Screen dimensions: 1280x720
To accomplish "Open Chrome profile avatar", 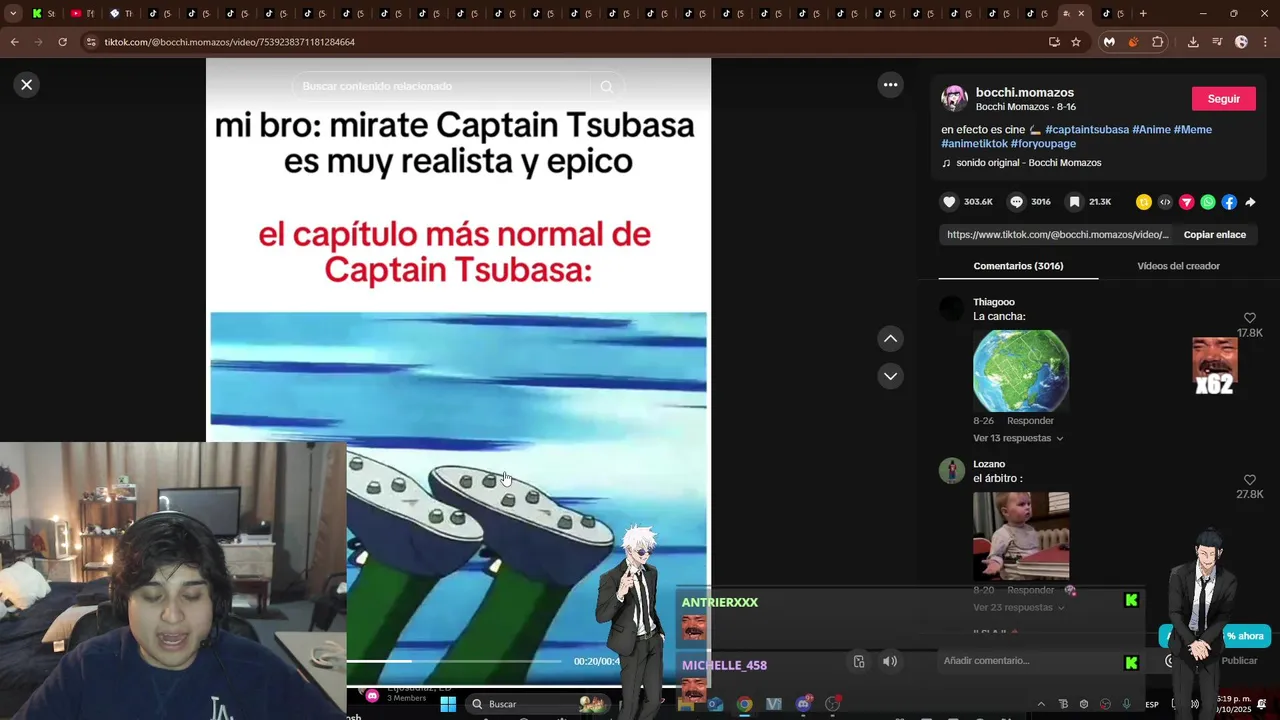I will 1241,42.
